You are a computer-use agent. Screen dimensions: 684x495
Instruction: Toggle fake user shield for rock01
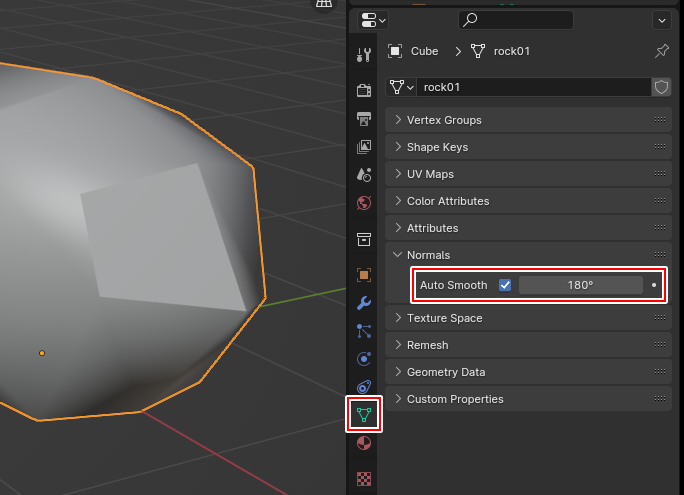tap(661, 87)
